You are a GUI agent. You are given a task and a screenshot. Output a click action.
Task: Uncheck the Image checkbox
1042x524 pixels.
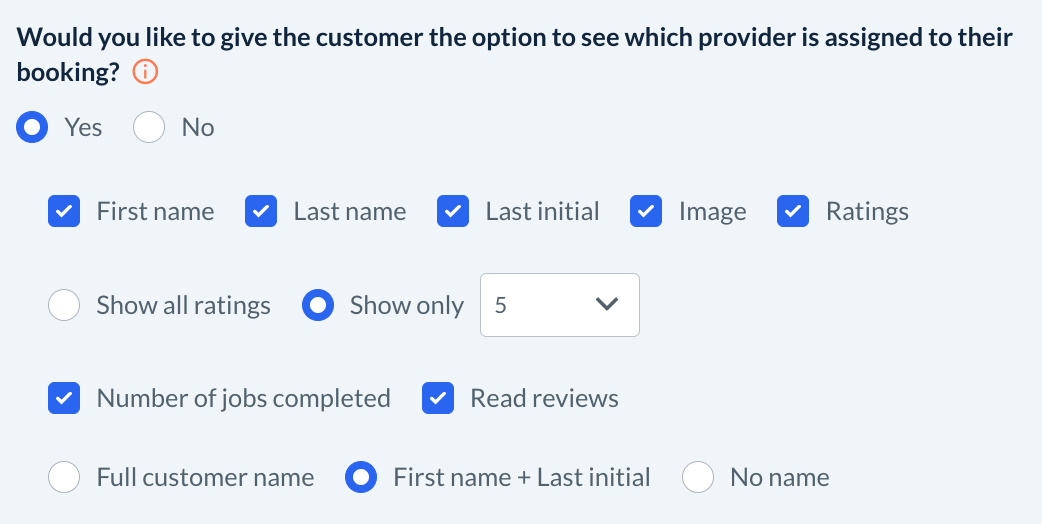tap(646, 212)
